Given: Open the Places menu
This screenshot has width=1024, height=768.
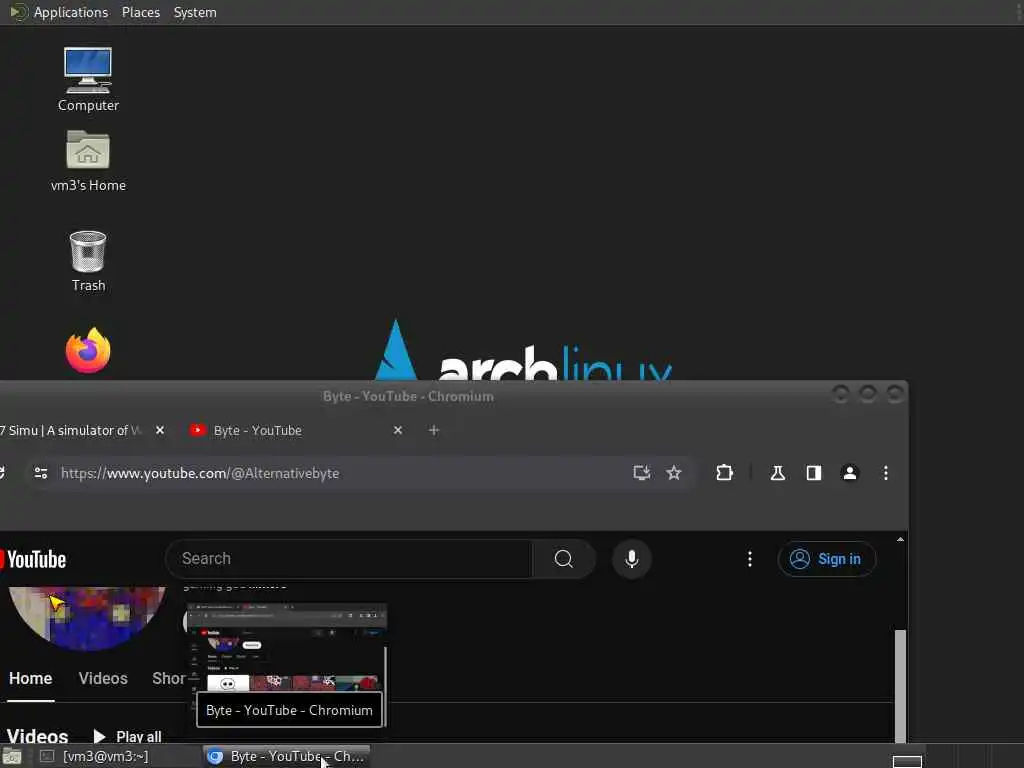Looking at the screenshot, I should click(140, 12).
